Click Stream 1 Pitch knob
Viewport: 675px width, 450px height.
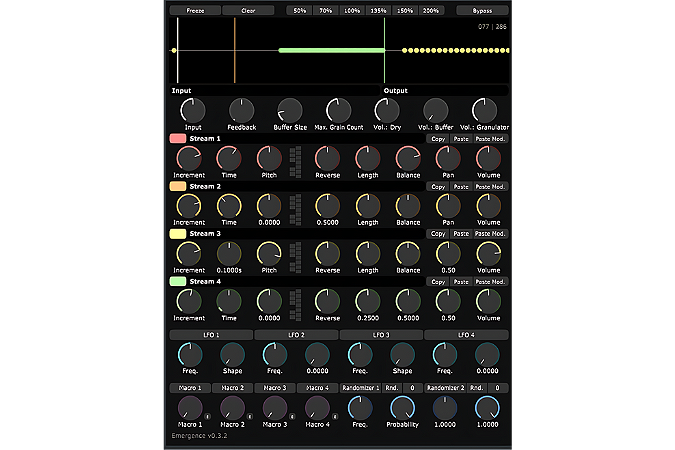pyautogui.click(x=269, y=158)
